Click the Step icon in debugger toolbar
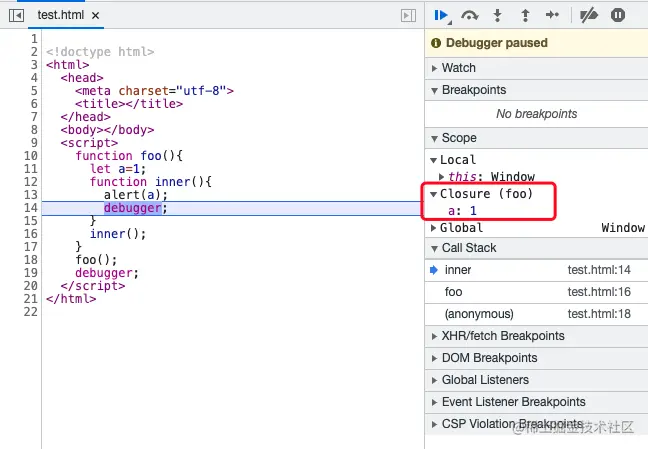Image resolution: width=648 pixels, height=449 pixels. pyautogui.click(x=552, y=15)
